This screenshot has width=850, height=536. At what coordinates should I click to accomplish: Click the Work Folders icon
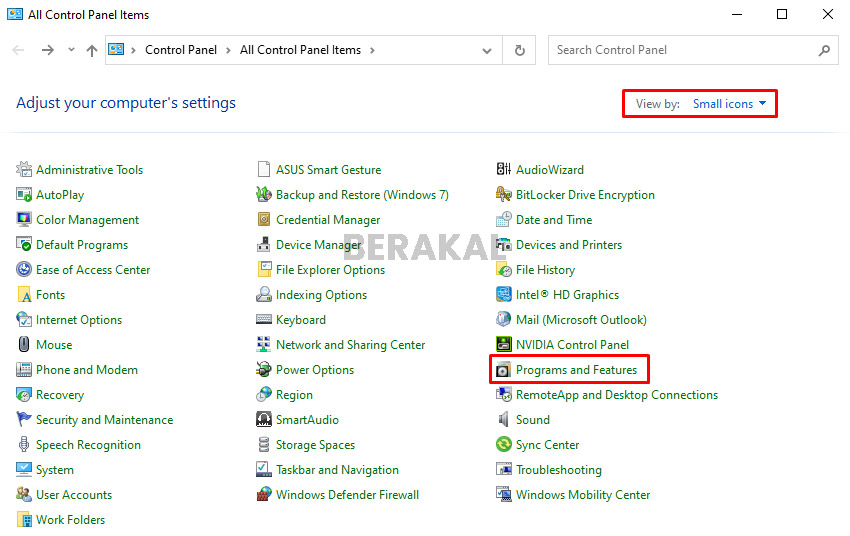[24, 519]
